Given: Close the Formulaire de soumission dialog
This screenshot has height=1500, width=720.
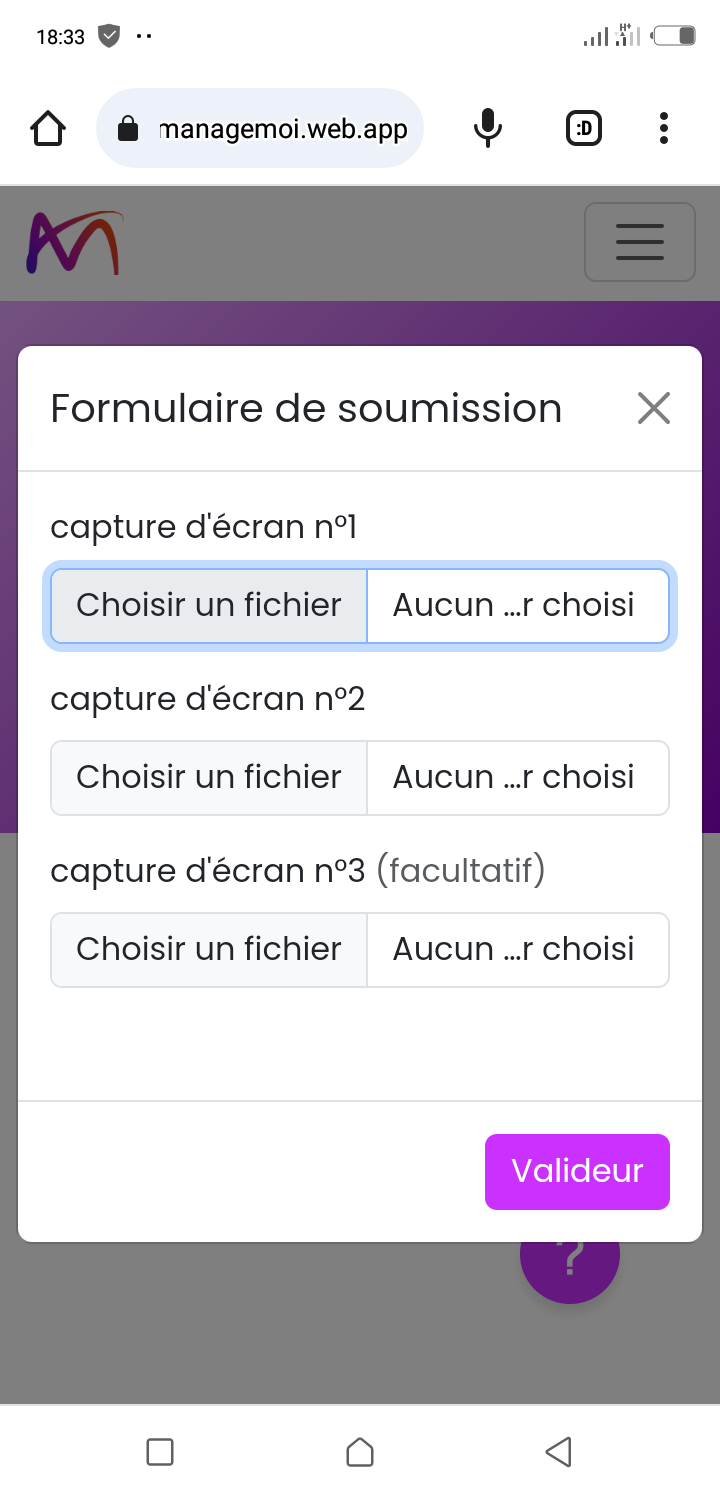Looking at the screenshot, I should 654,408.
